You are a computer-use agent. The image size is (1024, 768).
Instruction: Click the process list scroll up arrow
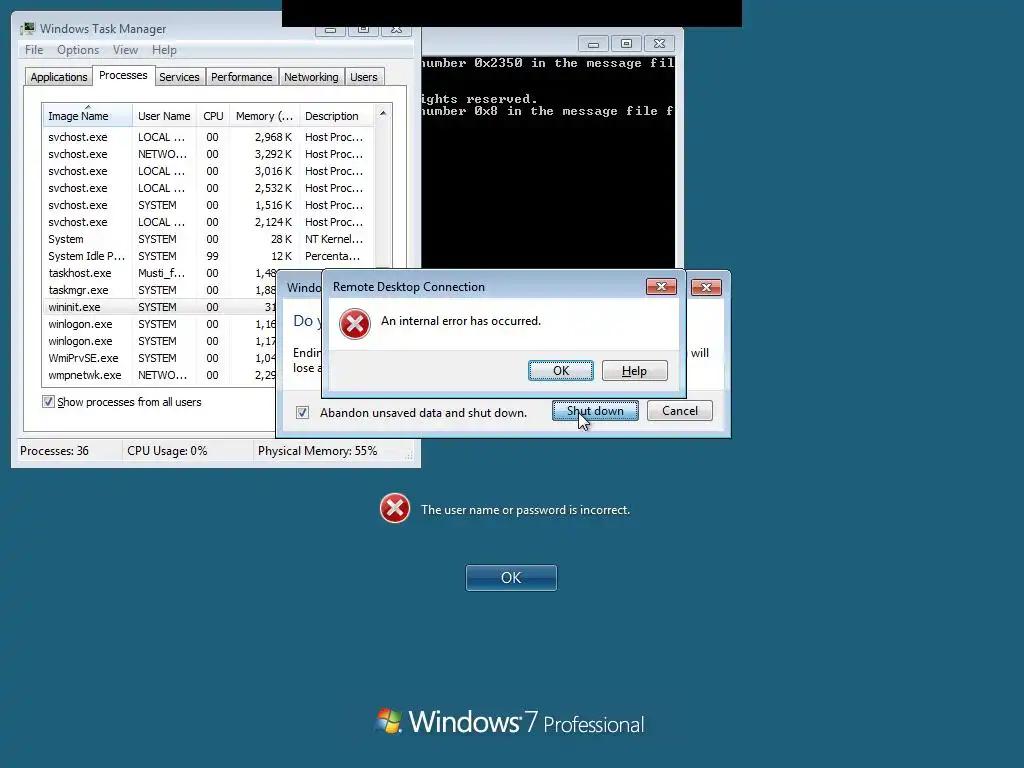point(383,113)
